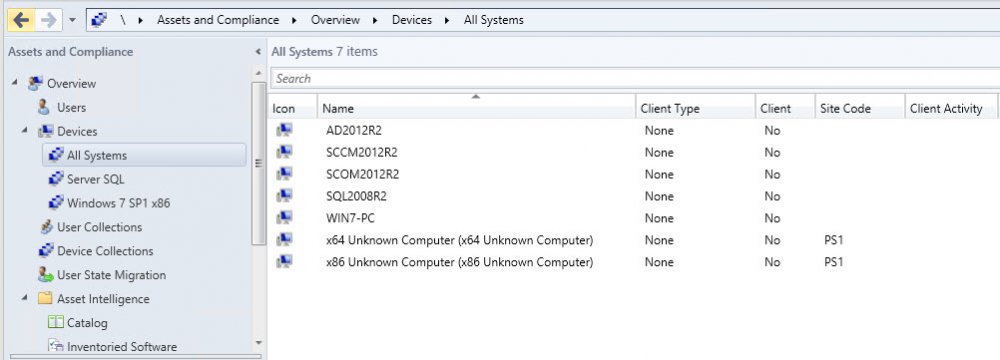Open User Collections icon in tree
Image resolution: width=1000 pixels, height=360 pixels.
pos(46,227)
